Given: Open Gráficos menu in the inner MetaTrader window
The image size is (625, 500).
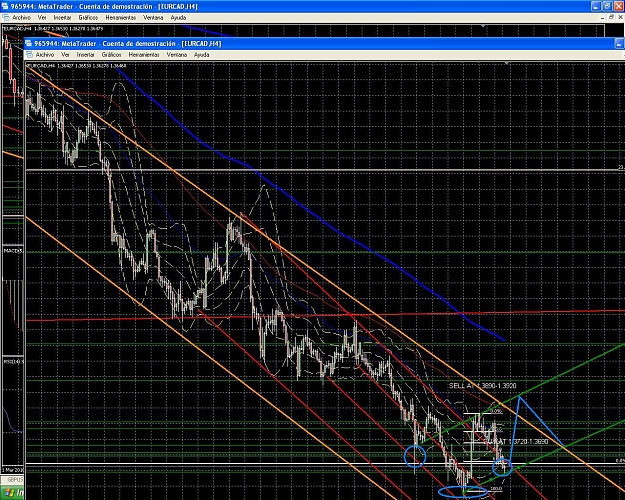Looking at the screenshot, I should point(111,55).
